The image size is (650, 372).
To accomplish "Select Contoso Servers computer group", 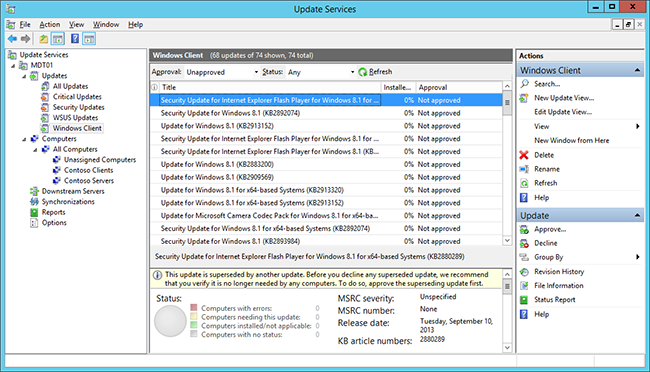I will pos(89,181).
